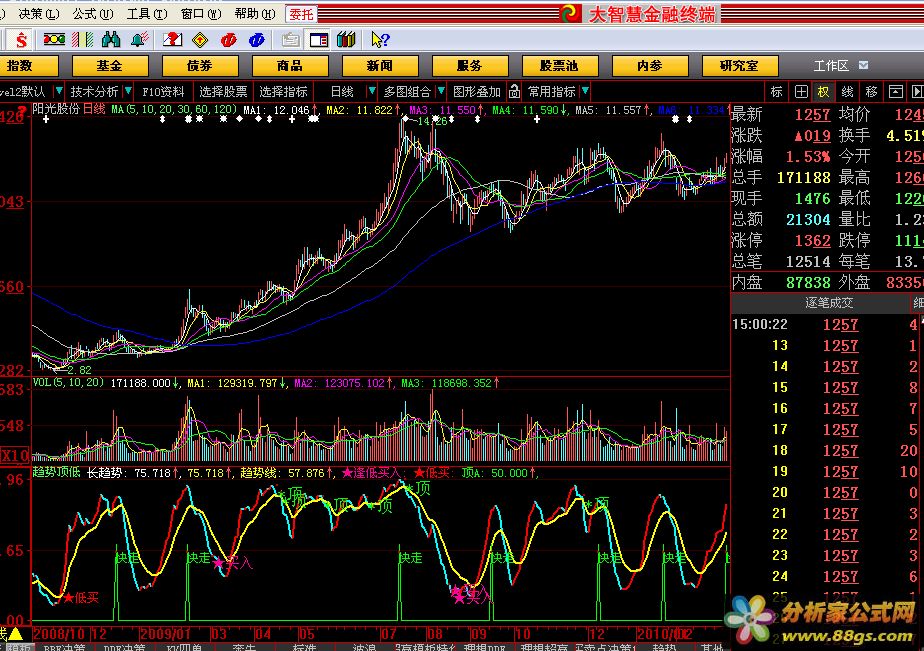Click the 图形叠加 toolbar item
The width and height of the screenshot is (924, 651).
coord(477,91)
